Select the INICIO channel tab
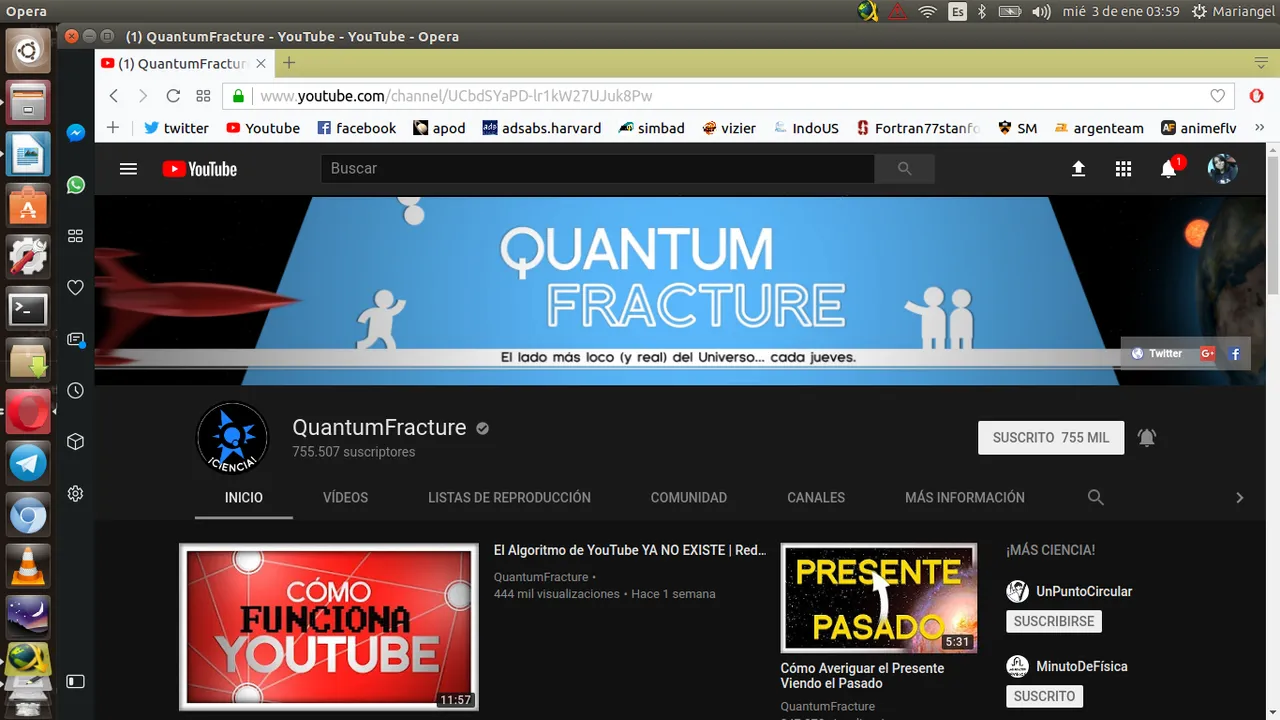This screenshot has width=1280, height=720. [244, 497]
